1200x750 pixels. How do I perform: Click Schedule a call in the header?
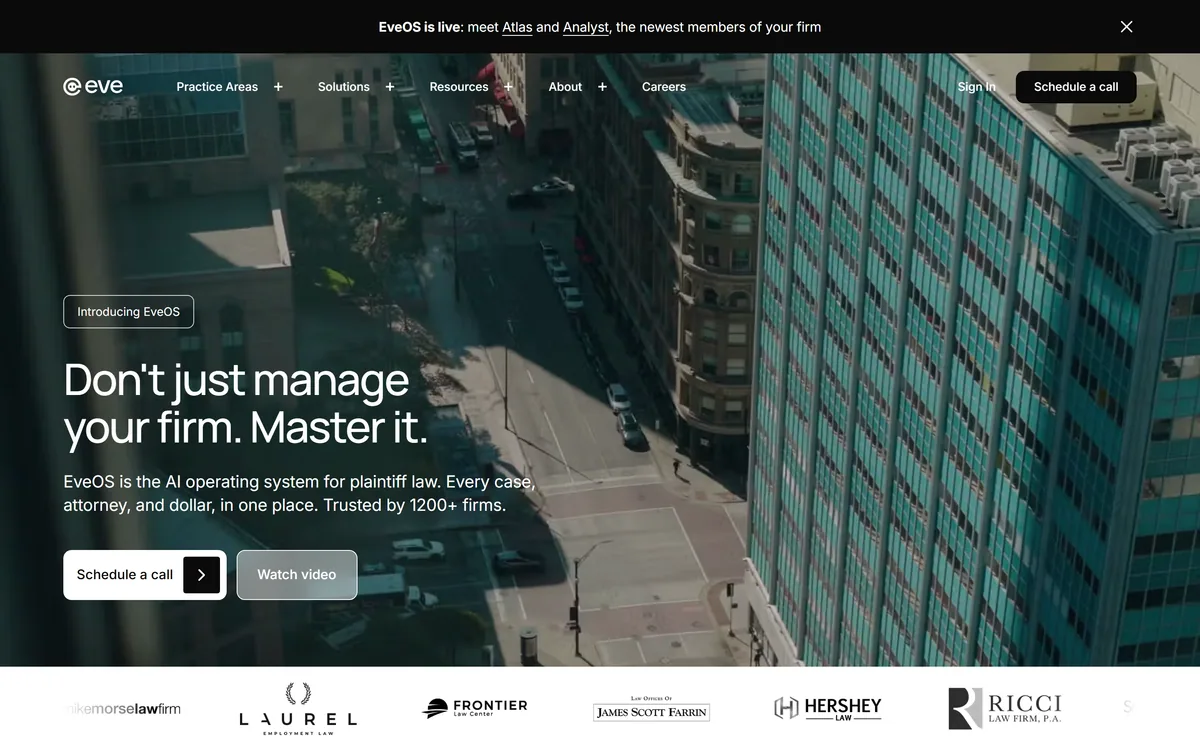pyautogui.click(x=1076, y=87)
